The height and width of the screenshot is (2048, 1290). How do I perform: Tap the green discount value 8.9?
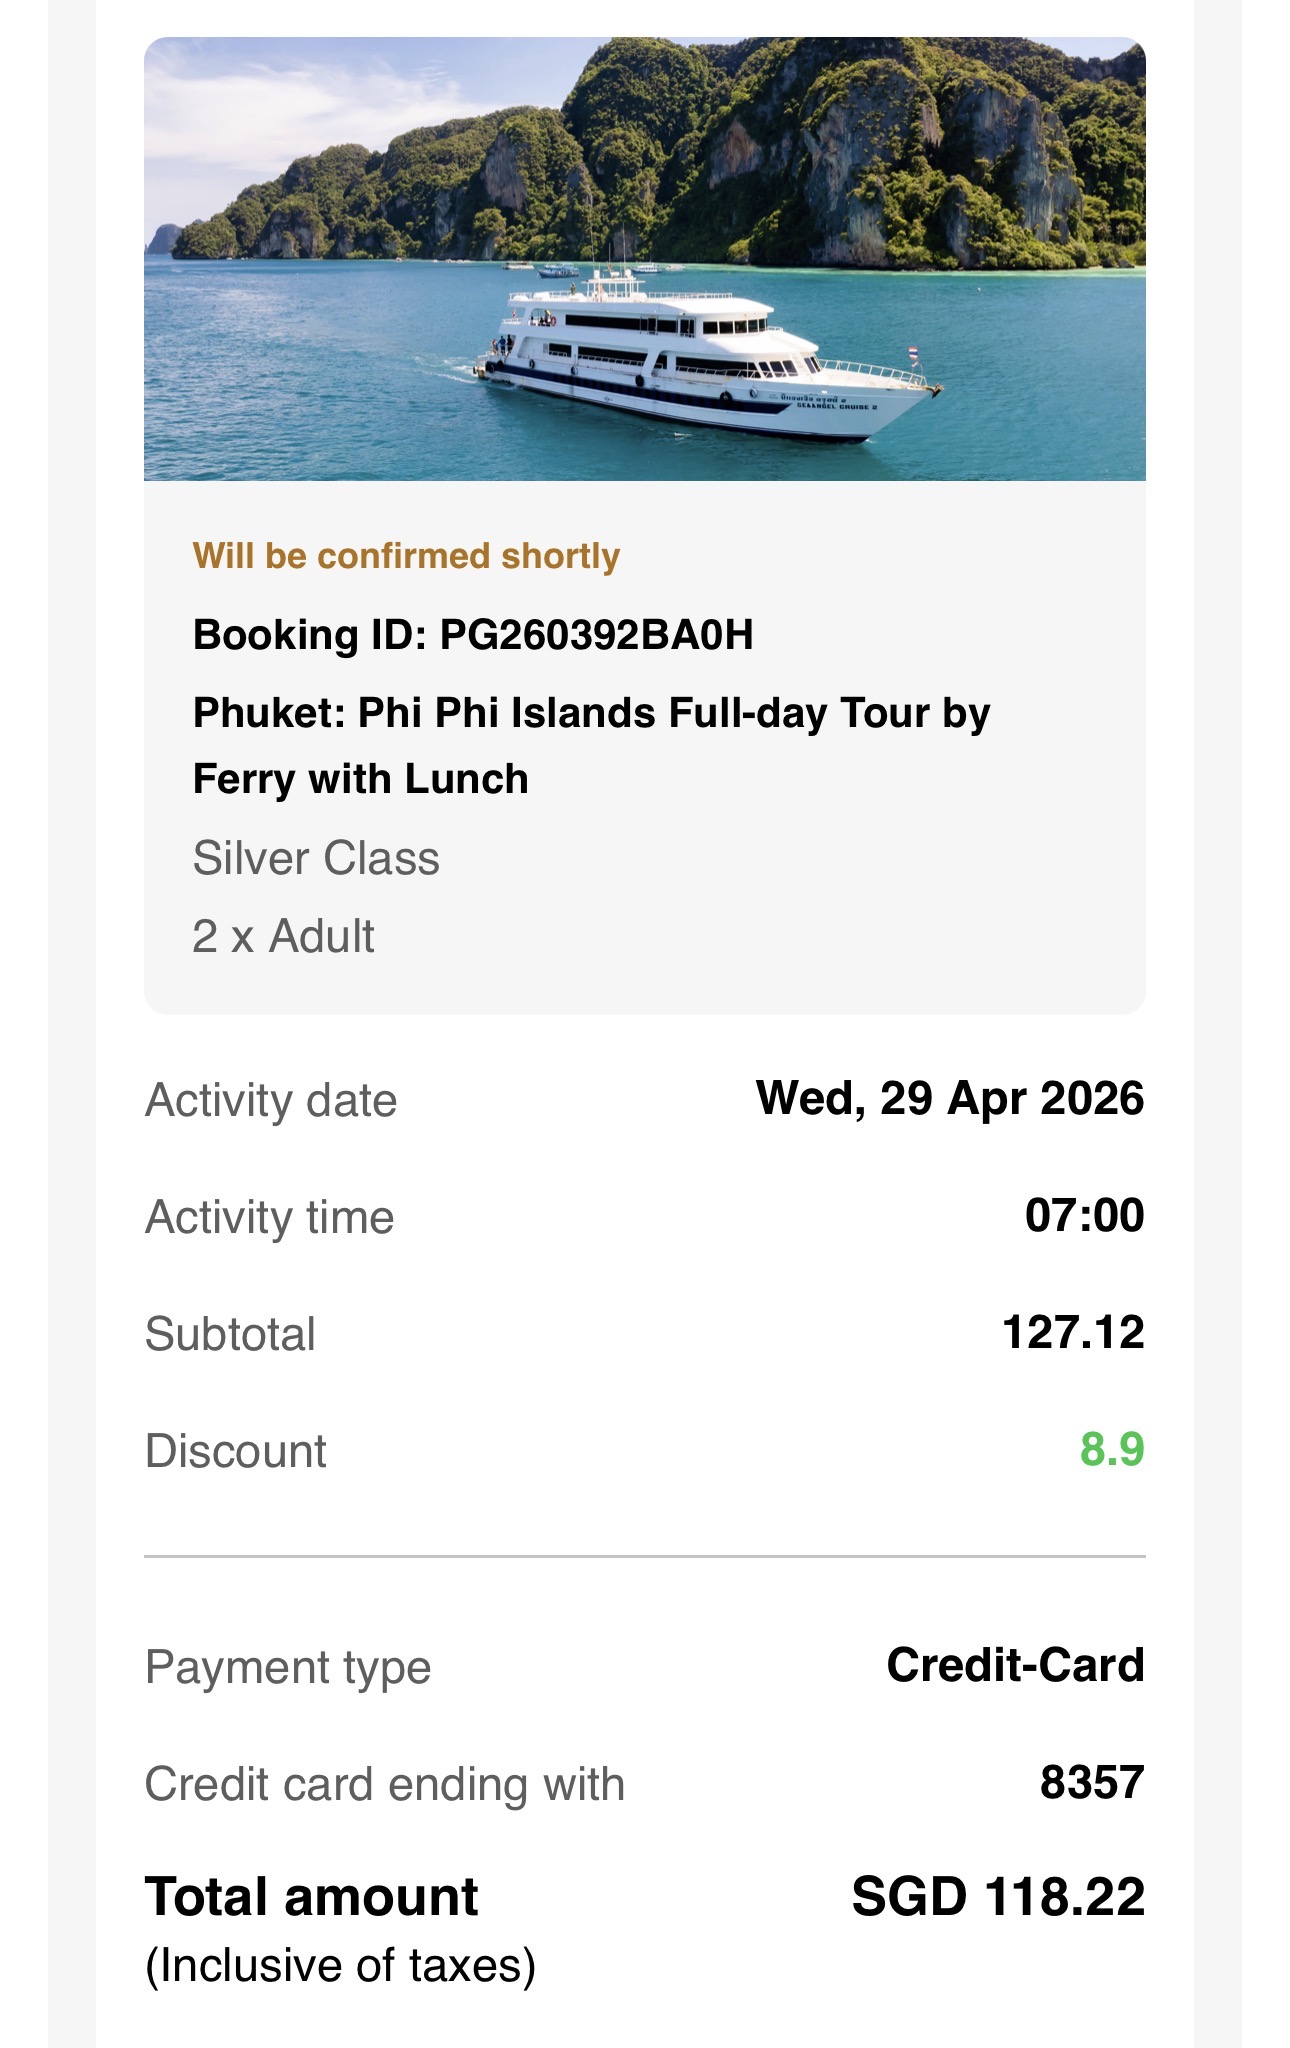1112,1450
